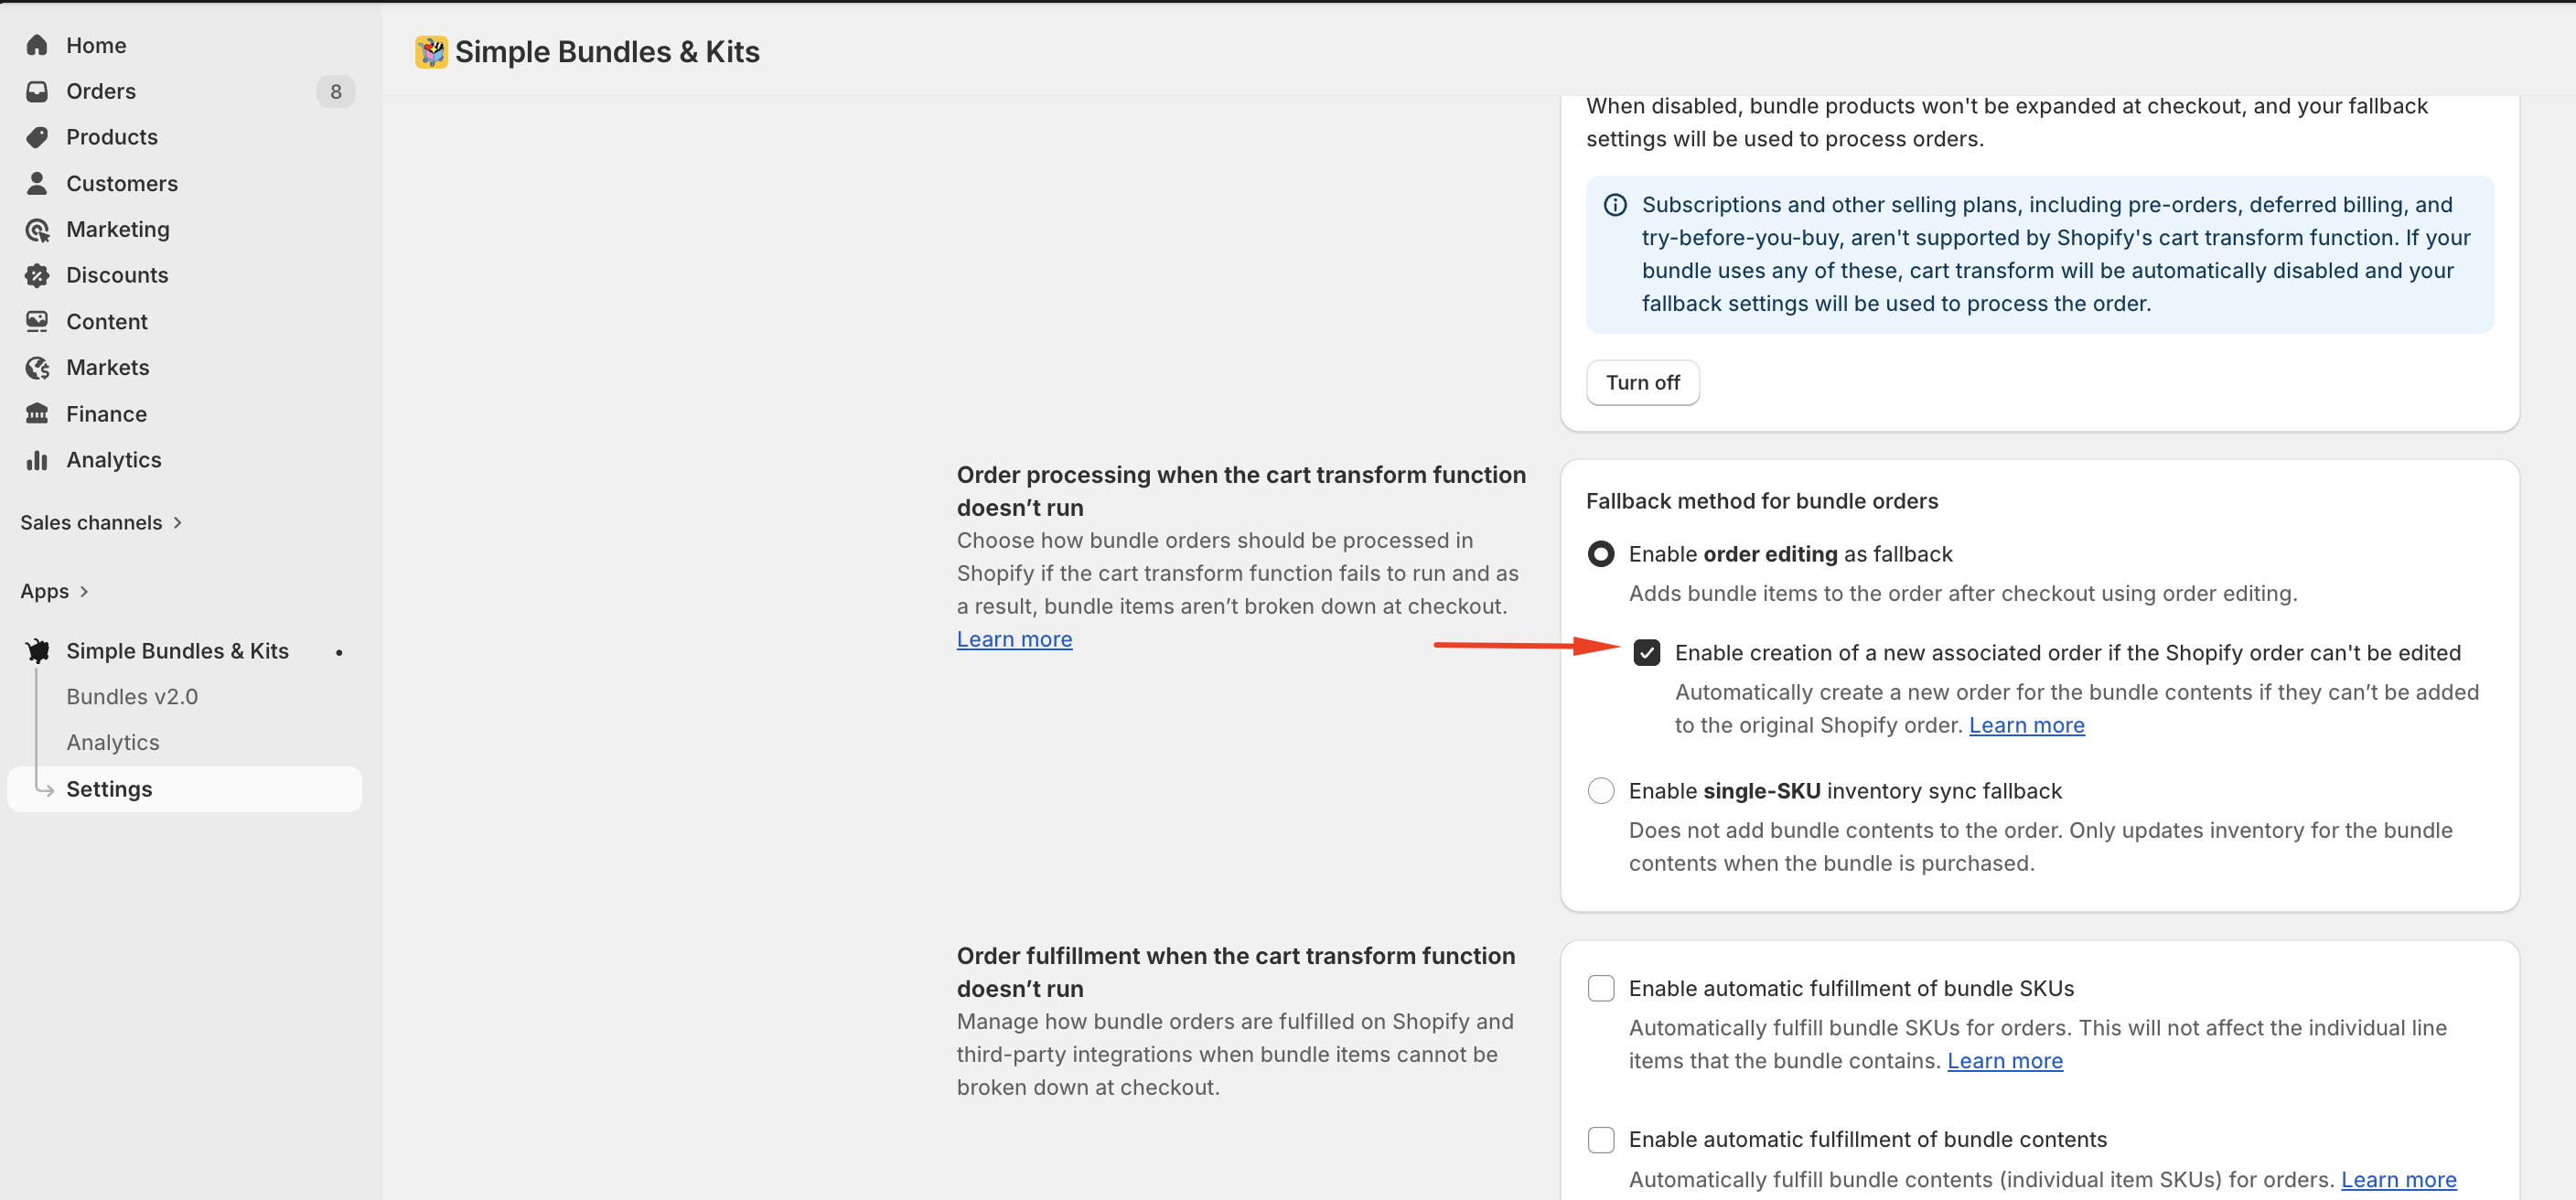Expand the Sales channels section

(101, 522)
